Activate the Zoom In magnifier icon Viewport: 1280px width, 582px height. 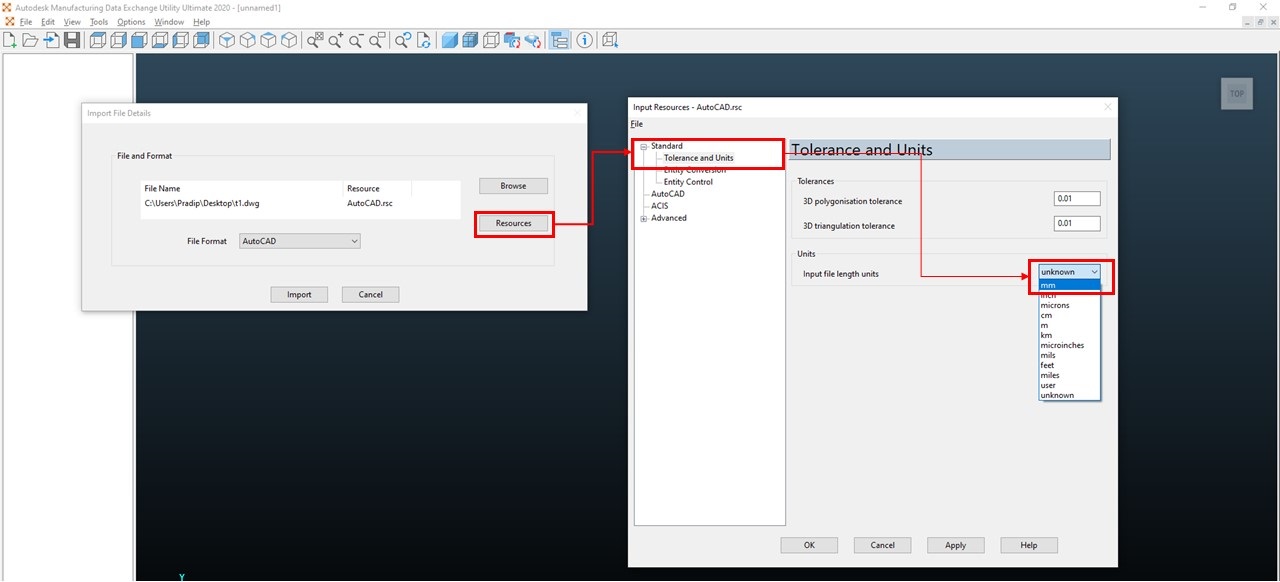point(335,40)
